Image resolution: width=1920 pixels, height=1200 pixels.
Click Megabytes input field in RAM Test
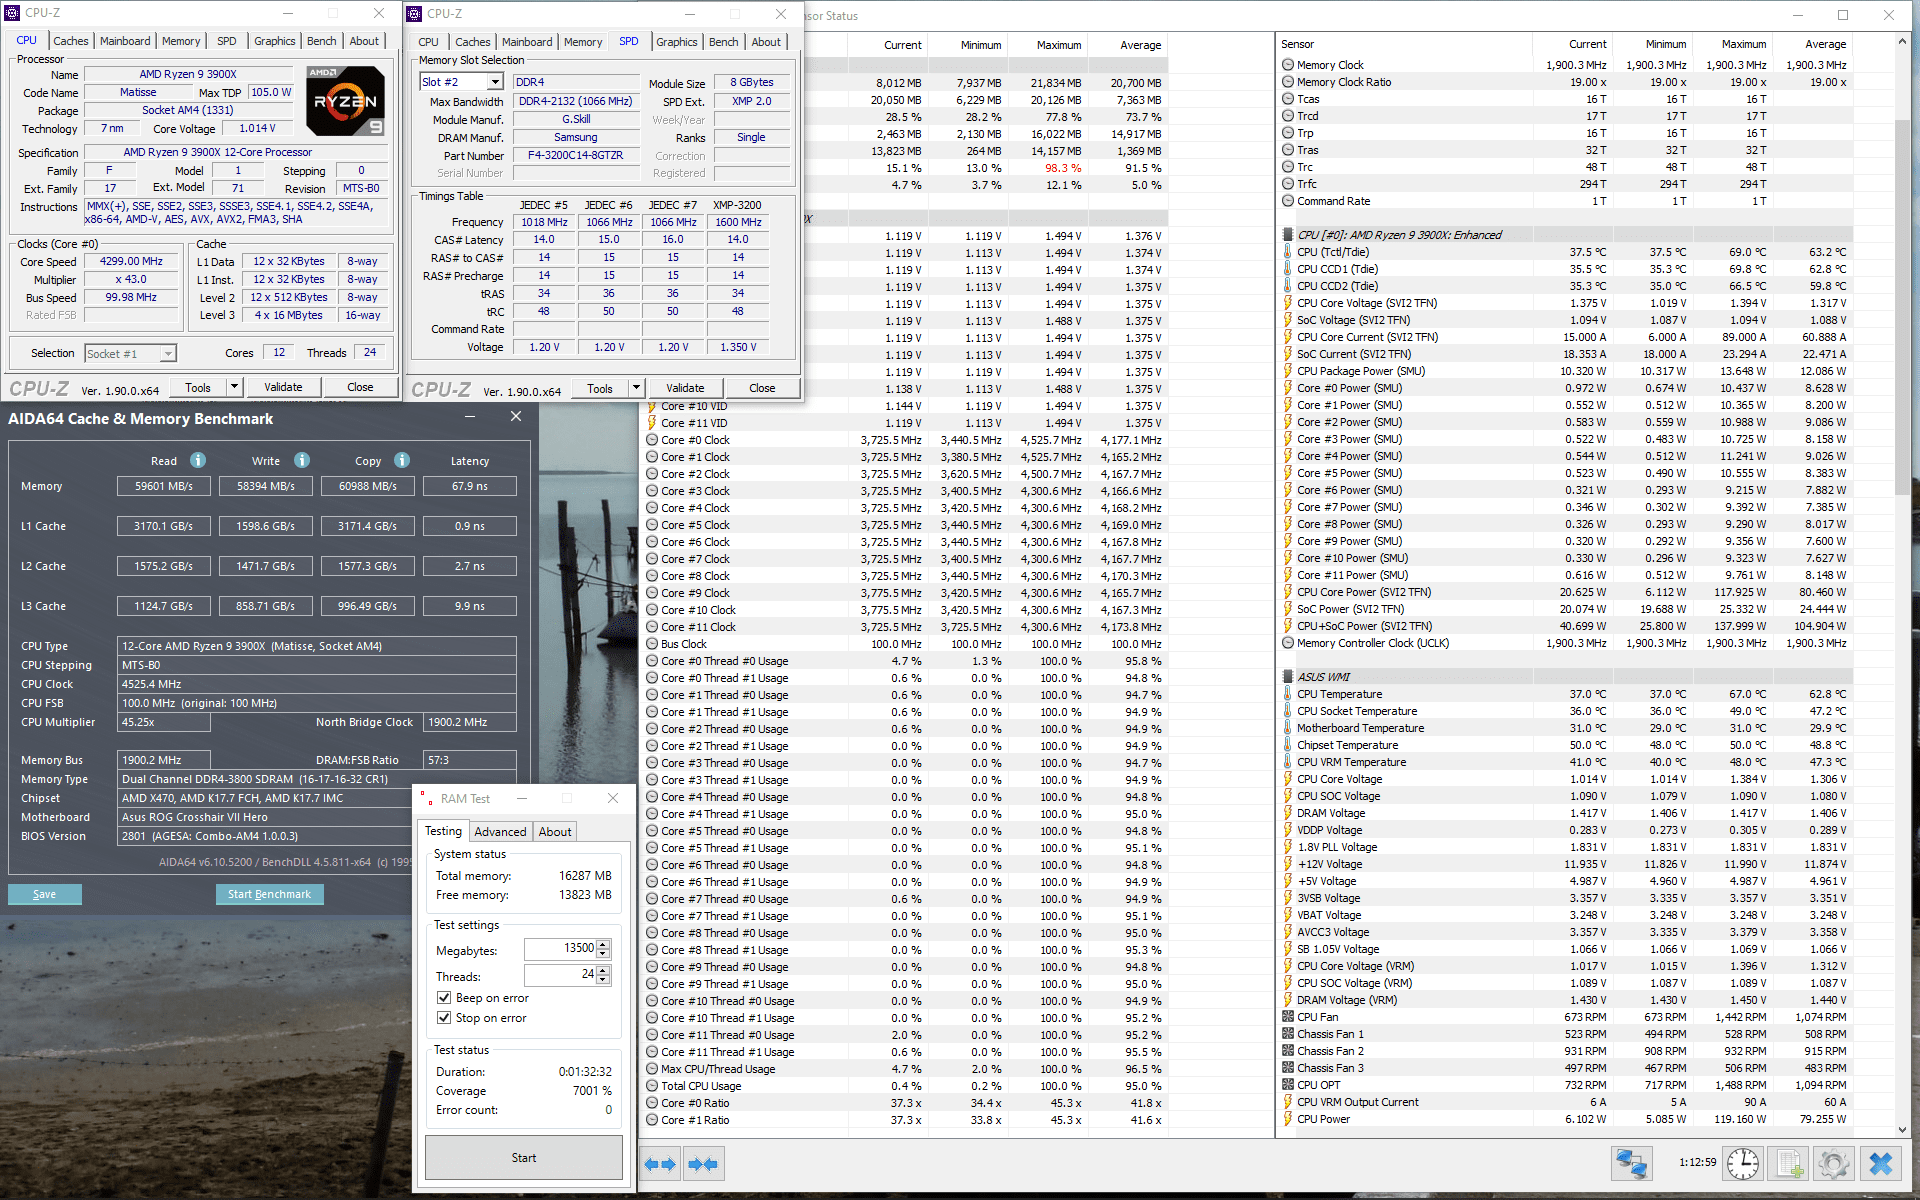pos(561,948)
